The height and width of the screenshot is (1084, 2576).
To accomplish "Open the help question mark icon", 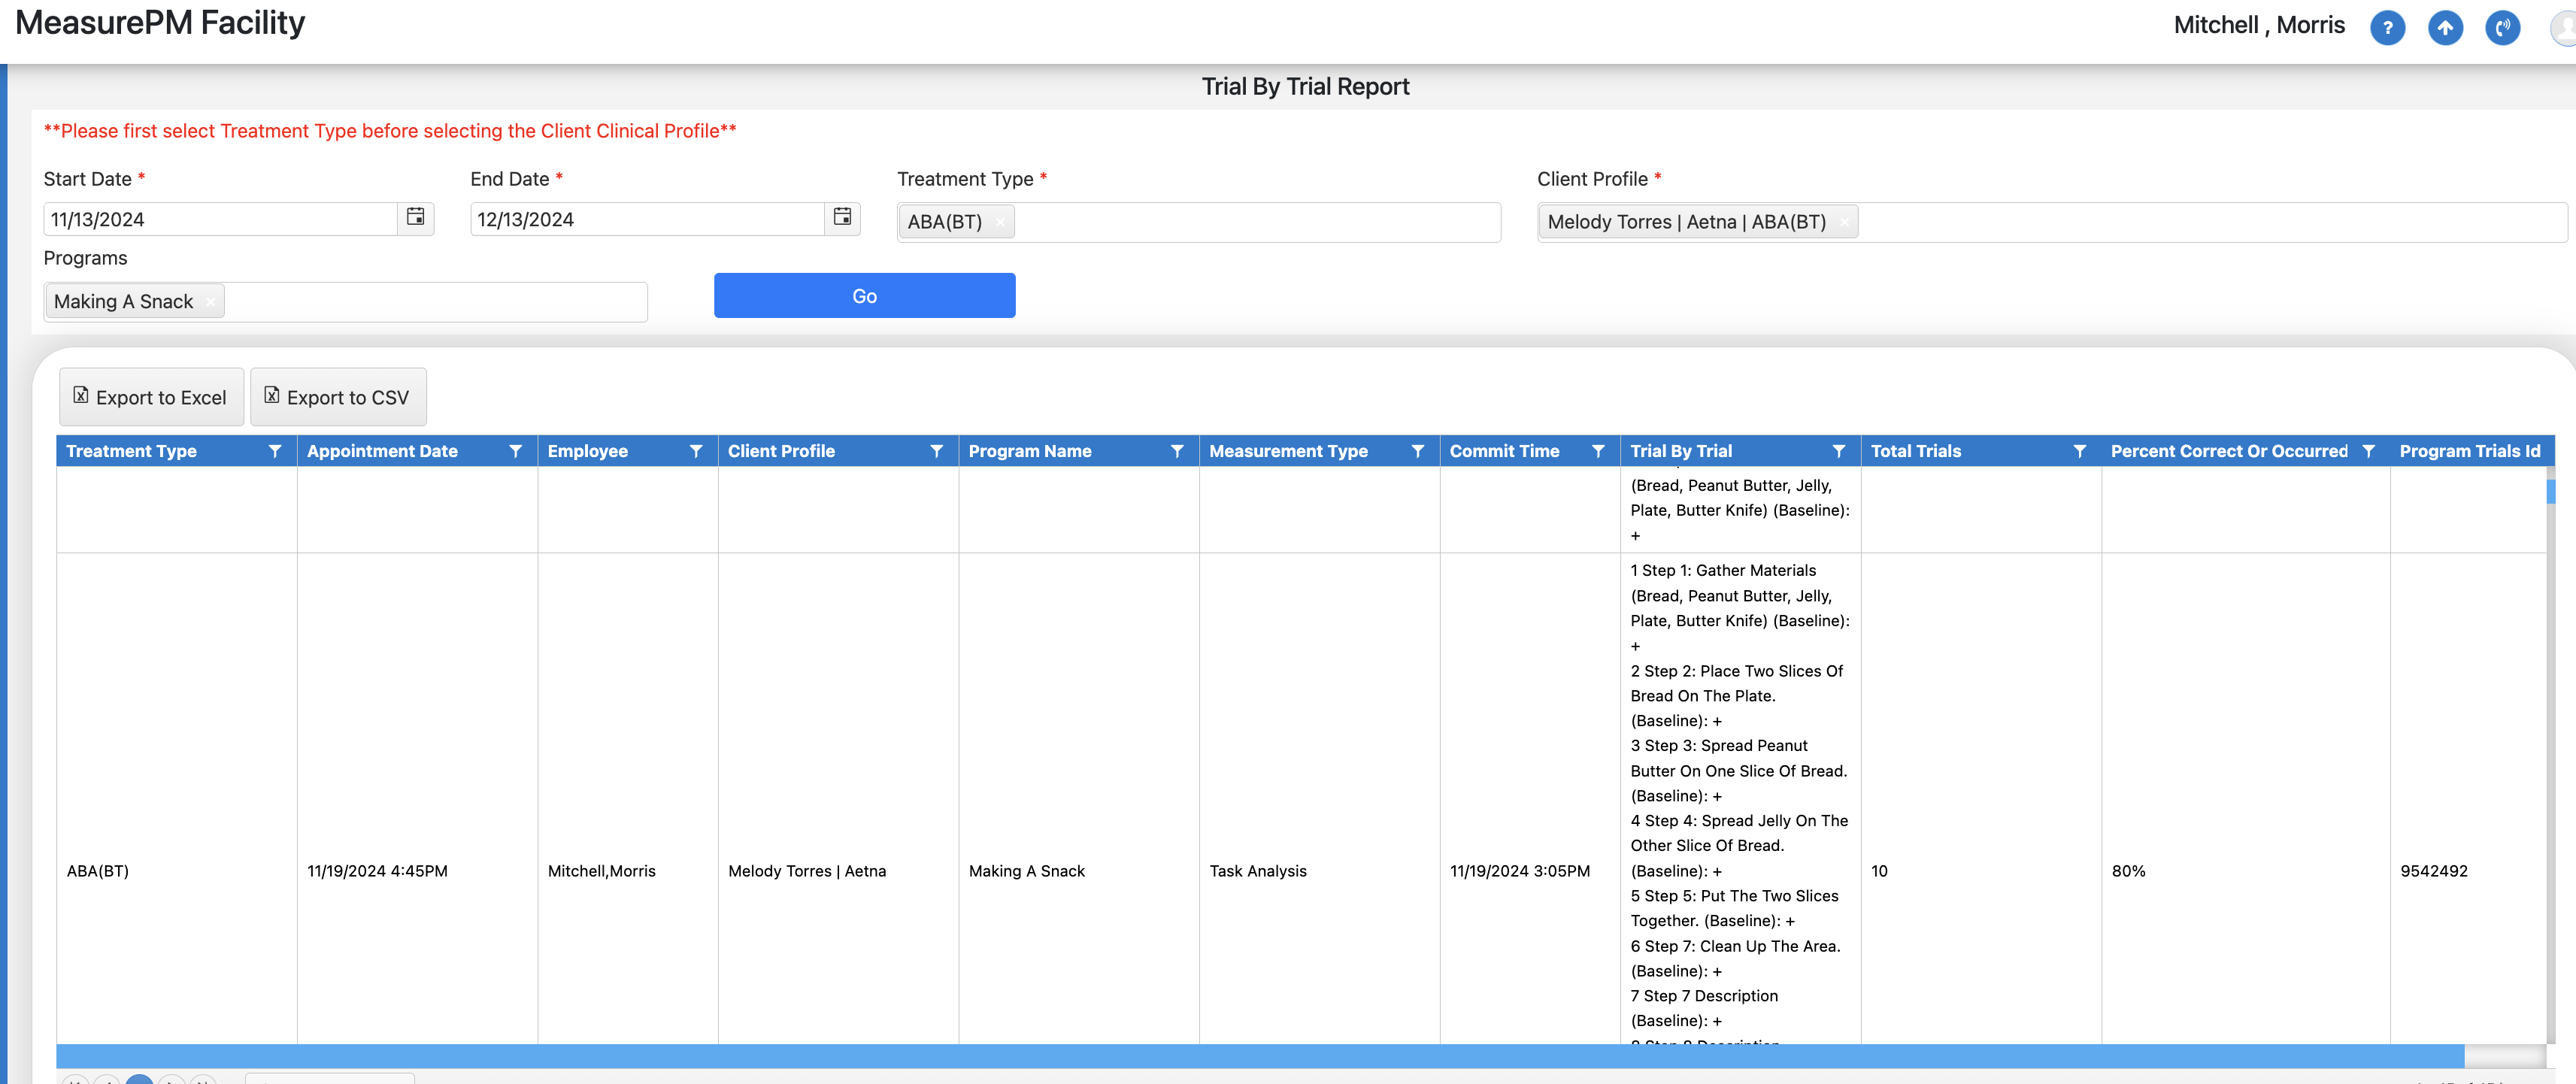I will tap(2387, 27).
